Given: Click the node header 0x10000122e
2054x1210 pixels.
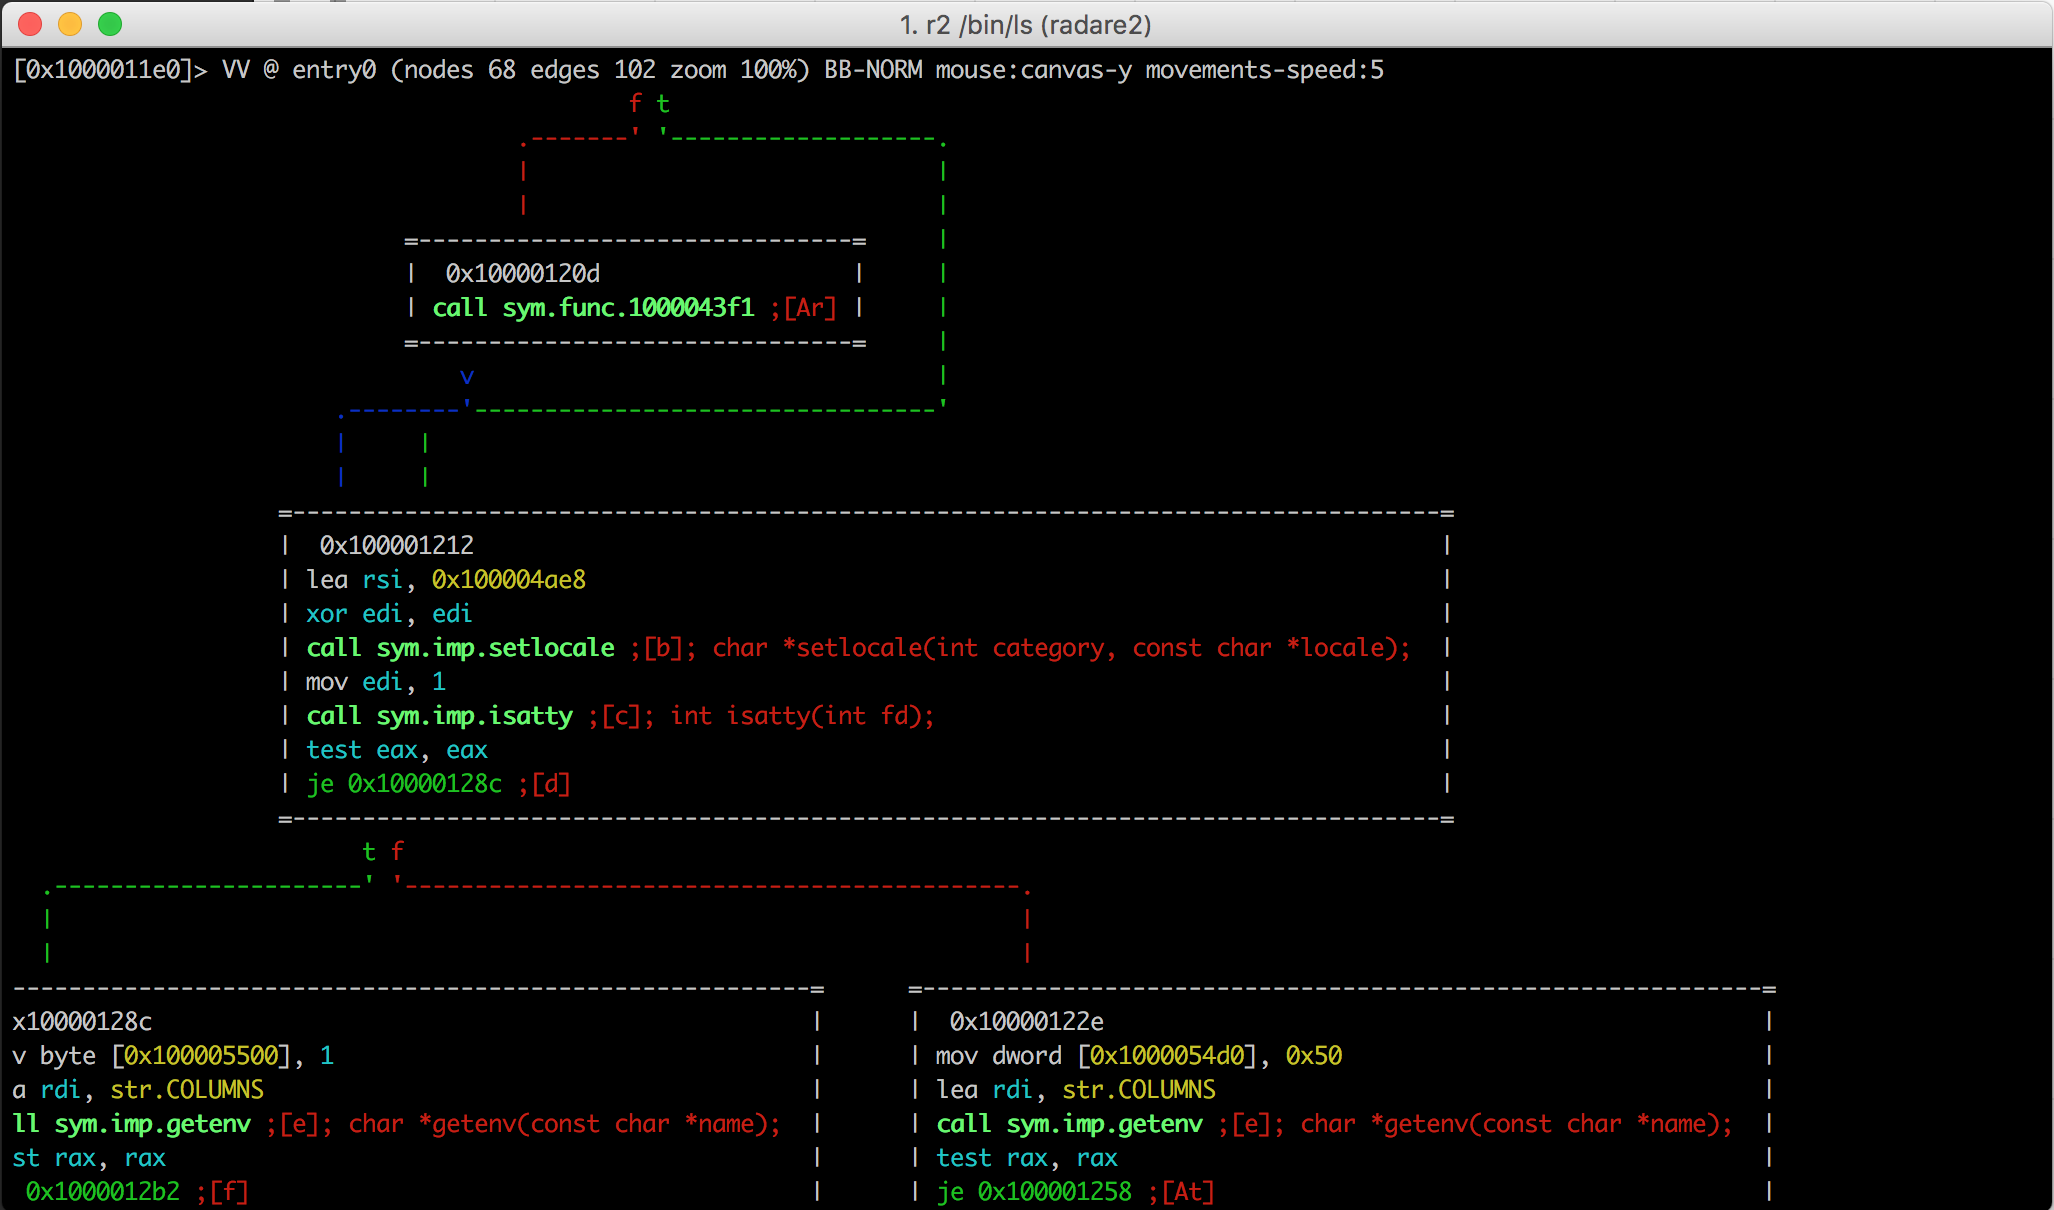Looking at the screenshot, I should 1026,1021.
